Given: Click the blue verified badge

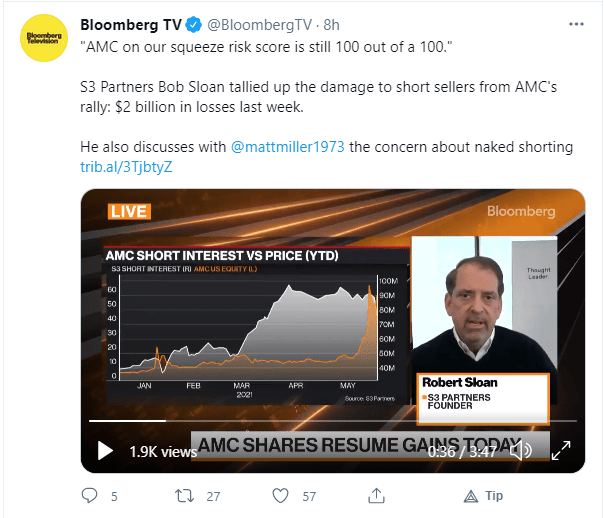Looking at the screenshot, I should pos(194,25).
